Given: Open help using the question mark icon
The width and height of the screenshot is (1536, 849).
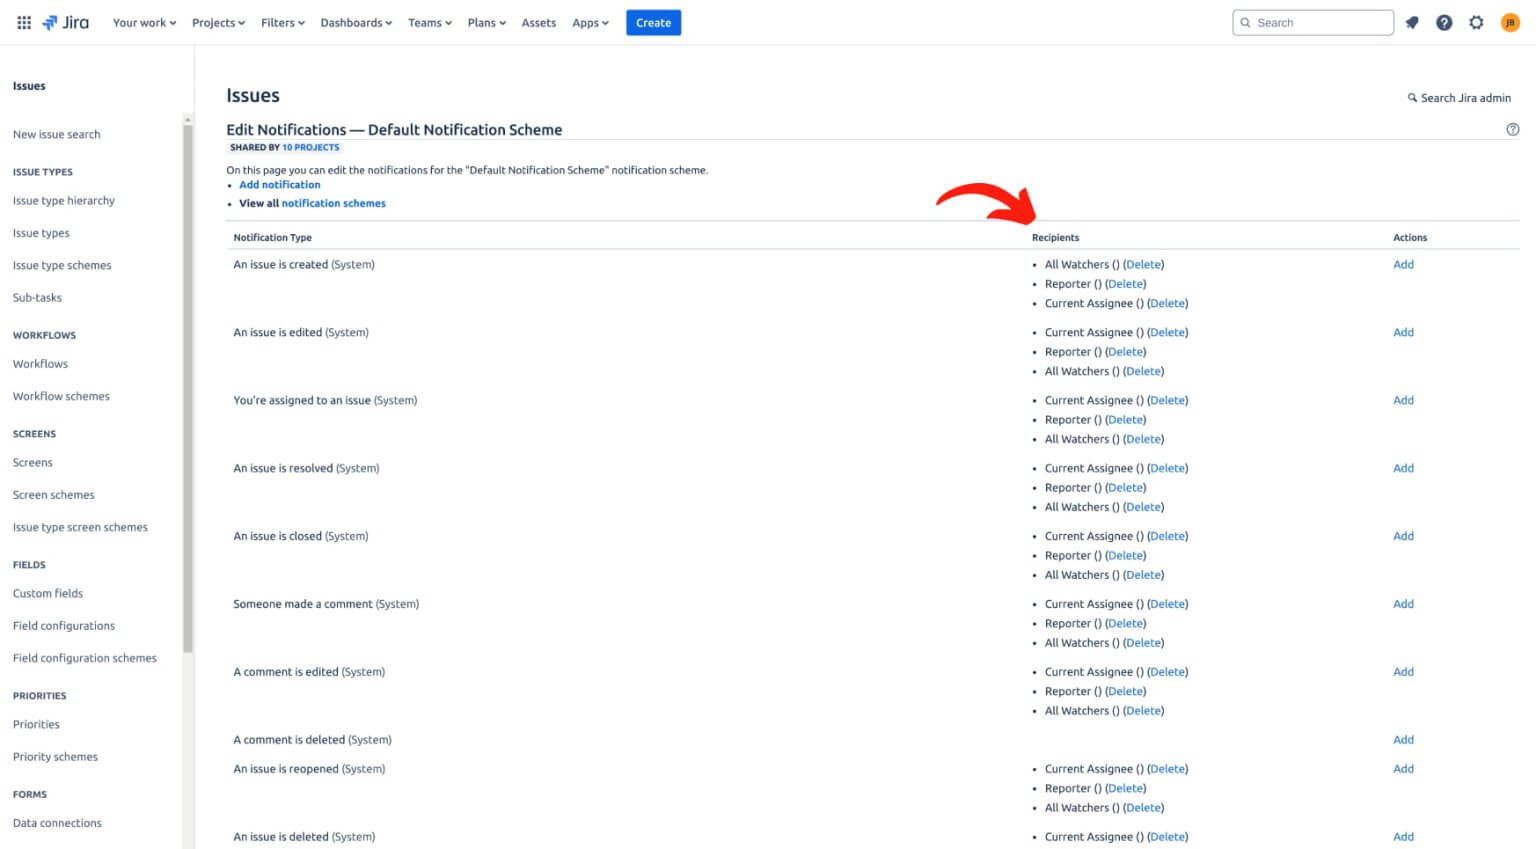Looking at the screenshot, I should coord(1444,22).
